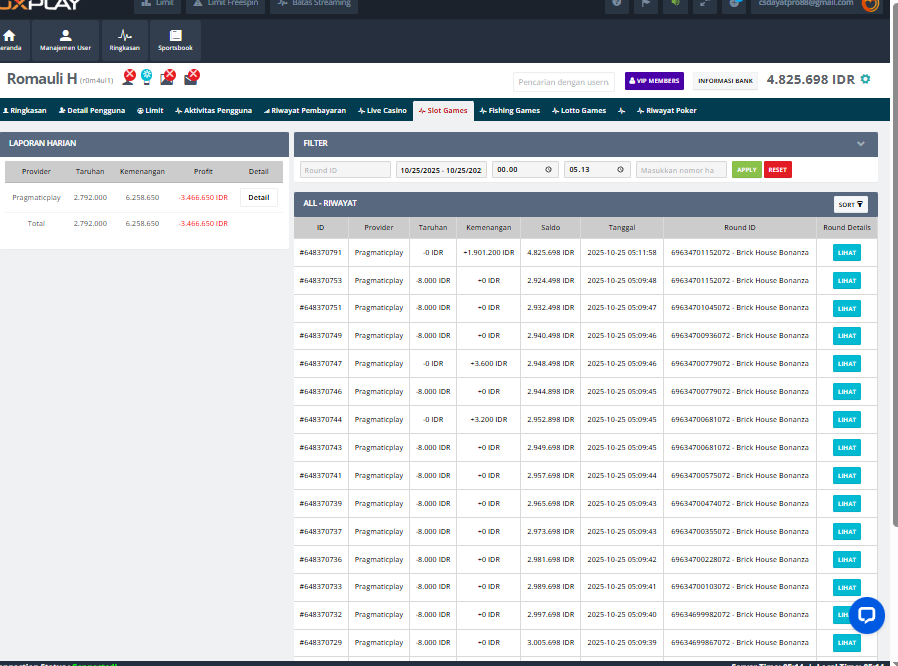The width and height of the screenshot is (898, 666).
Task: Click LIHAT for bet #648370791
Action: (846, 253)
